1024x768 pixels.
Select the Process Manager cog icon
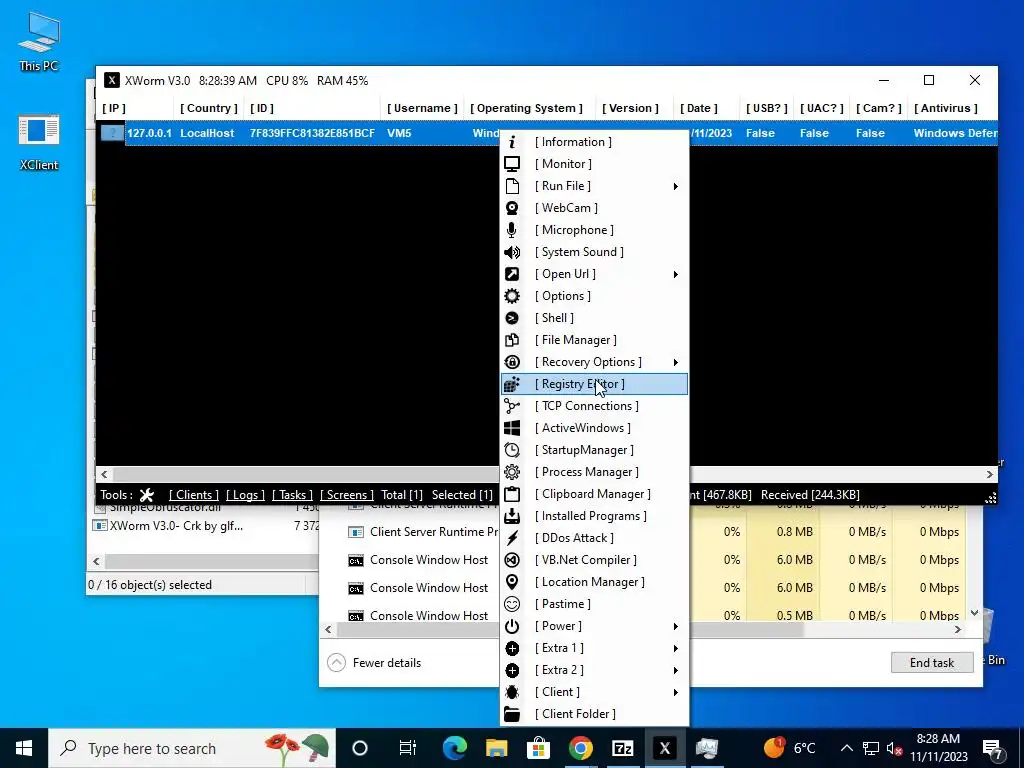pyautogui.click(x=512, y=472)
